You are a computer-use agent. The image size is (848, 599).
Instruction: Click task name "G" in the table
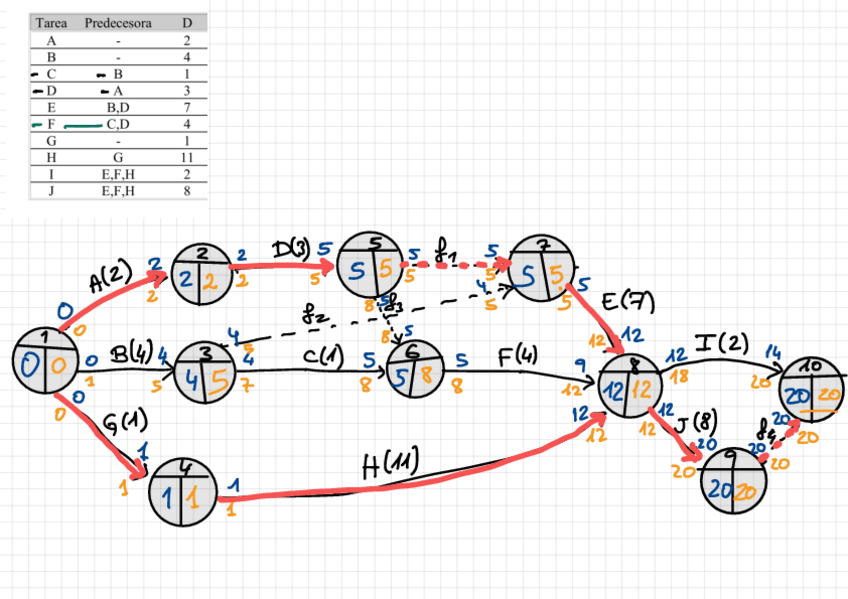tap(51, 141)
